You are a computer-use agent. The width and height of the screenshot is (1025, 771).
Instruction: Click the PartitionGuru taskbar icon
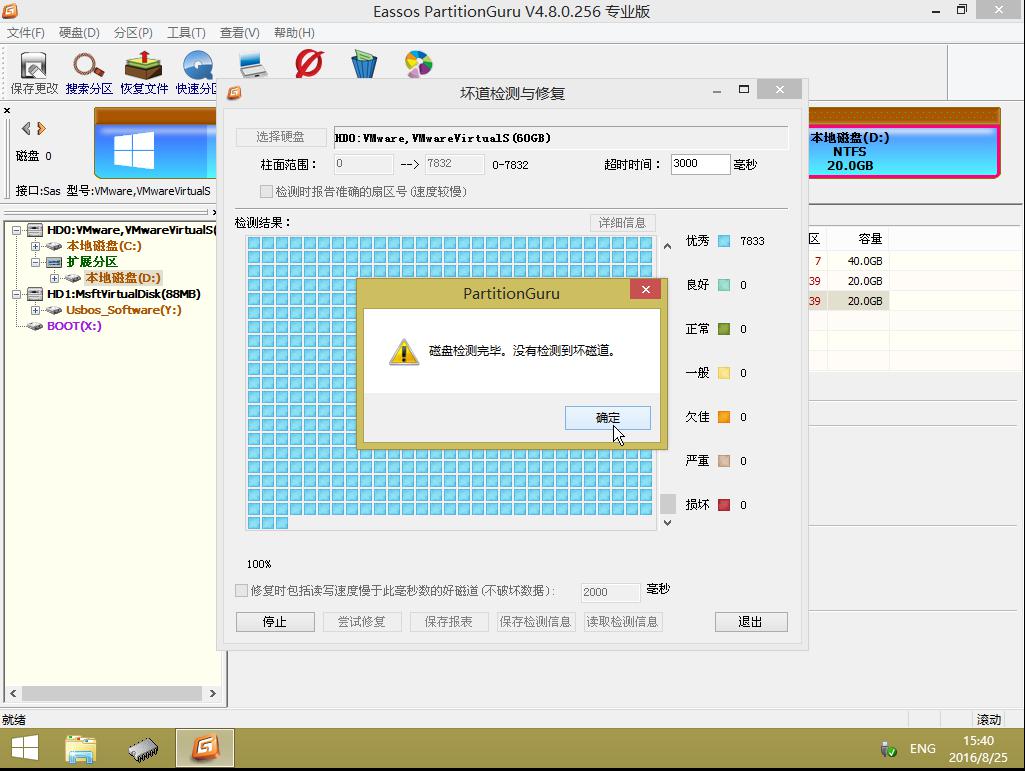point(205,748)
